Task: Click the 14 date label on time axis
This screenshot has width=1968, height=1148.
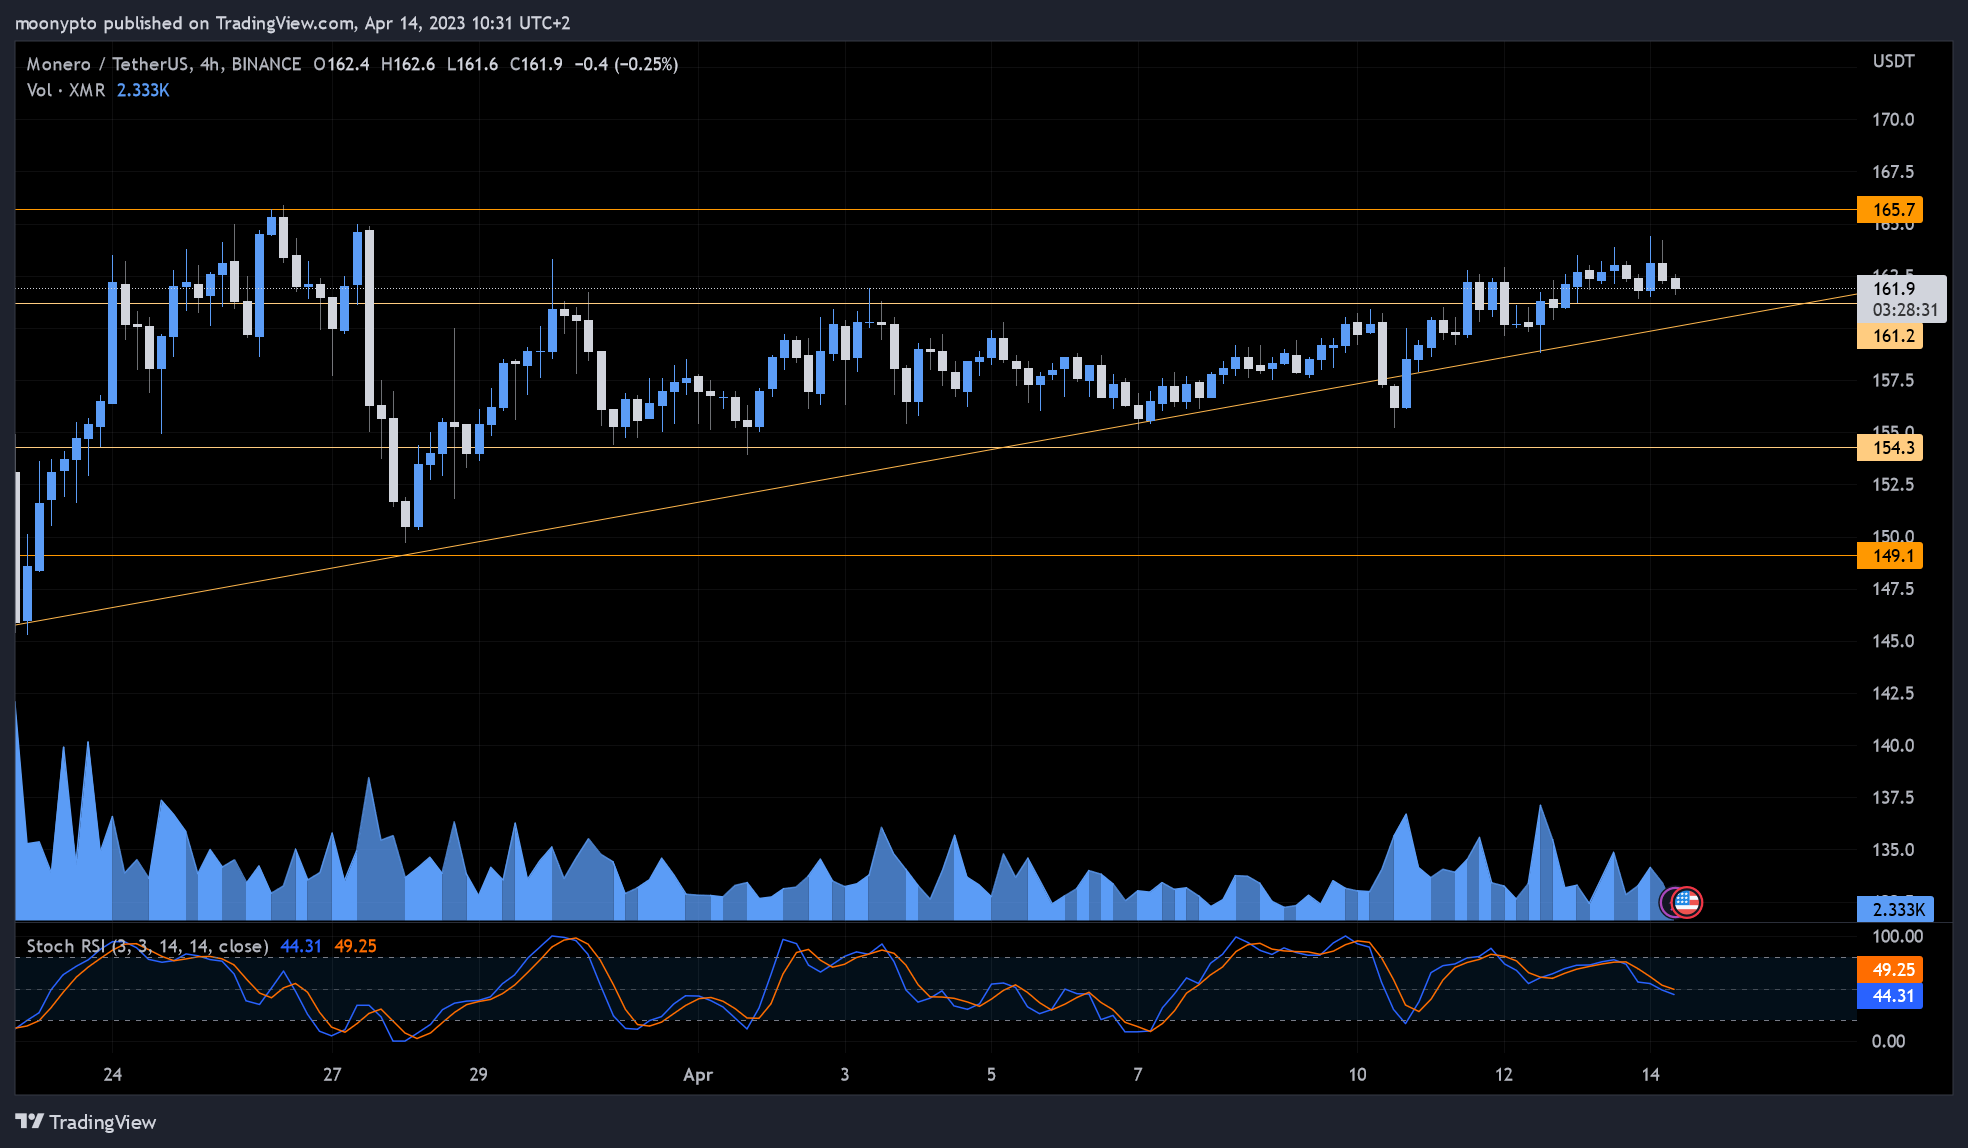Action: tap(1650, 1075)
